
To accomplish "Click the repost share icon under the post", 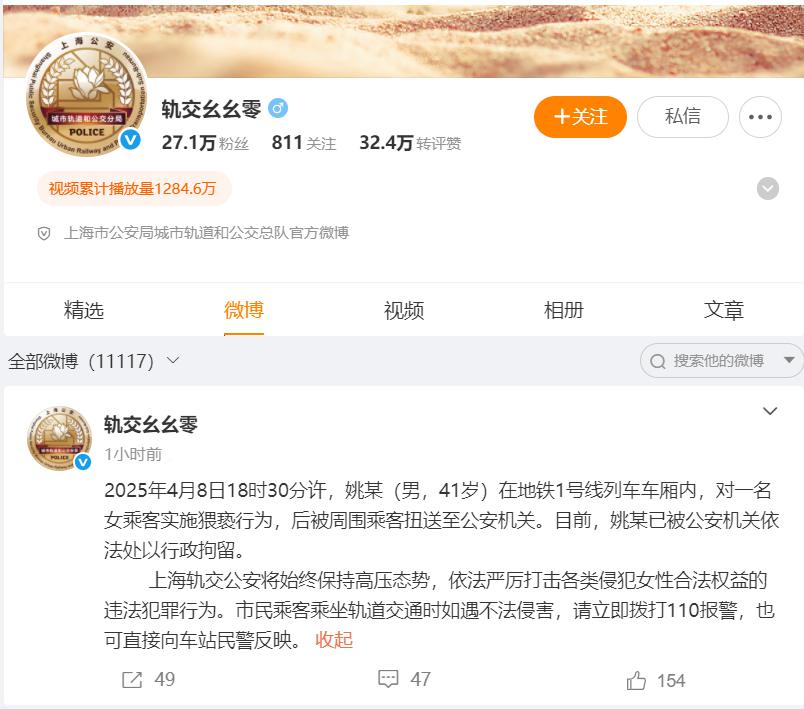I will click(x=132, y=680).
